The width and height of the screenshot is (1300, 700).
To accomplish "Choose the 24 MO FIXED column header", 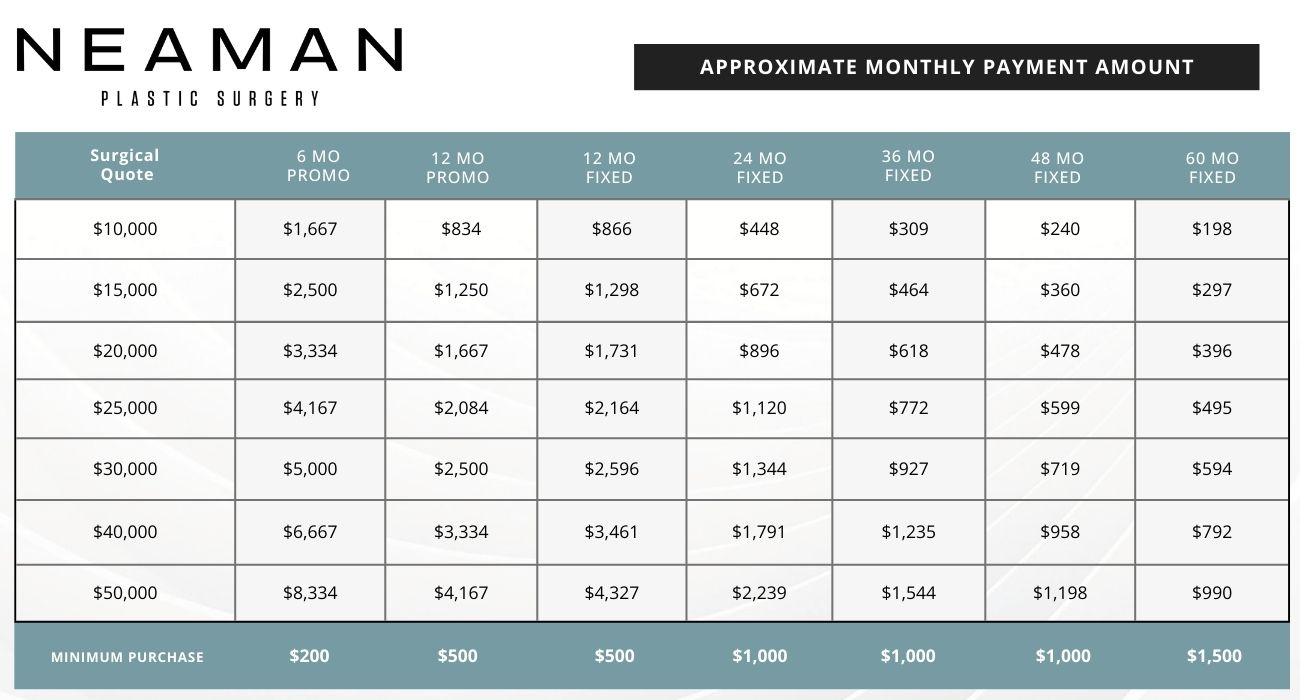I will tap(760, 168).
